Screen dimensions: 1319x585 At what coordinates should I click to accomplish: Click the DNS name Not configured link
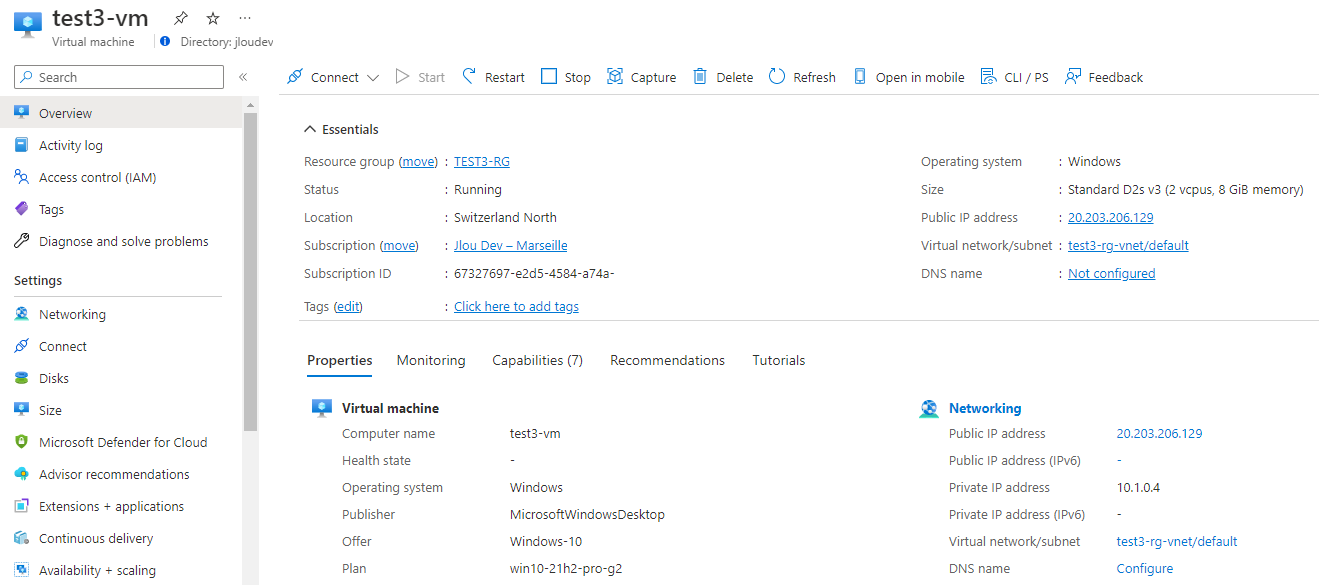(1111, 273)
